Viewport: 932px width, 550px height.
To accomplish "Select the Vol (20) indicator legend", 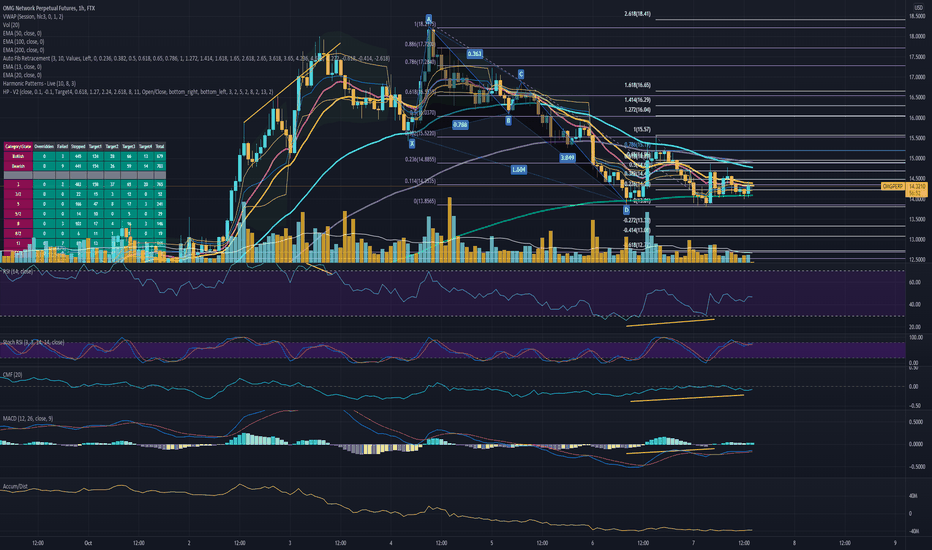I will (x=11, y=25).
